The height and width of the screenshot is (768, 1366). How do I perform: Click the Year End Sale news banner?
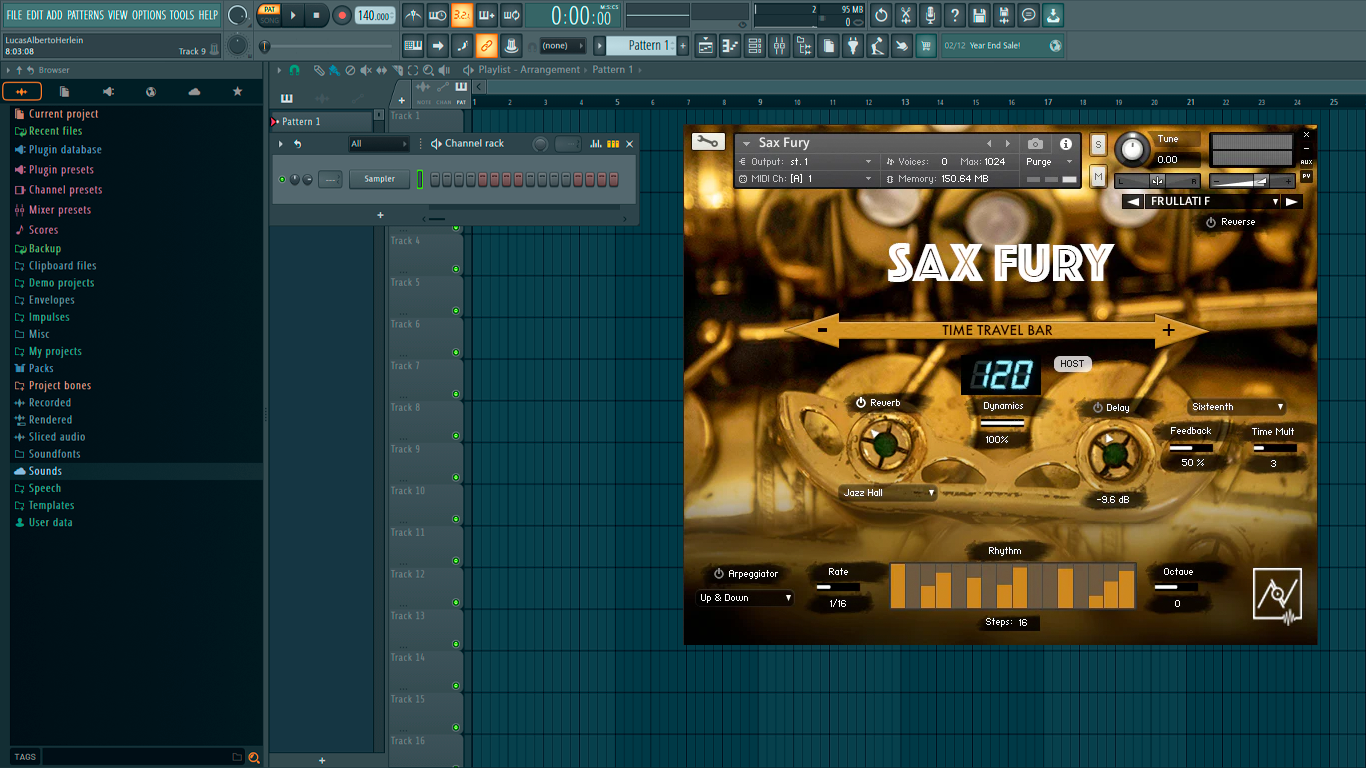[x=1002, y=45]
